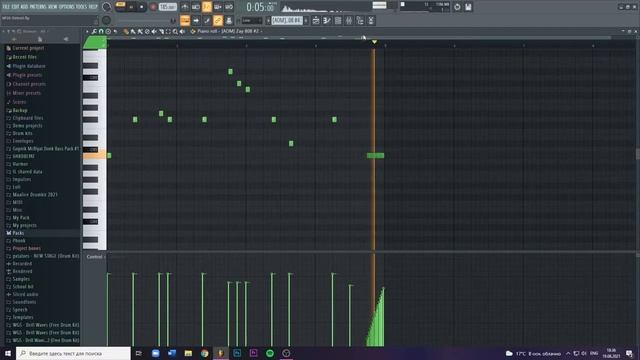
Task: Click the Windows Start button
Action: pyautogui.click(x=7, y=353)
